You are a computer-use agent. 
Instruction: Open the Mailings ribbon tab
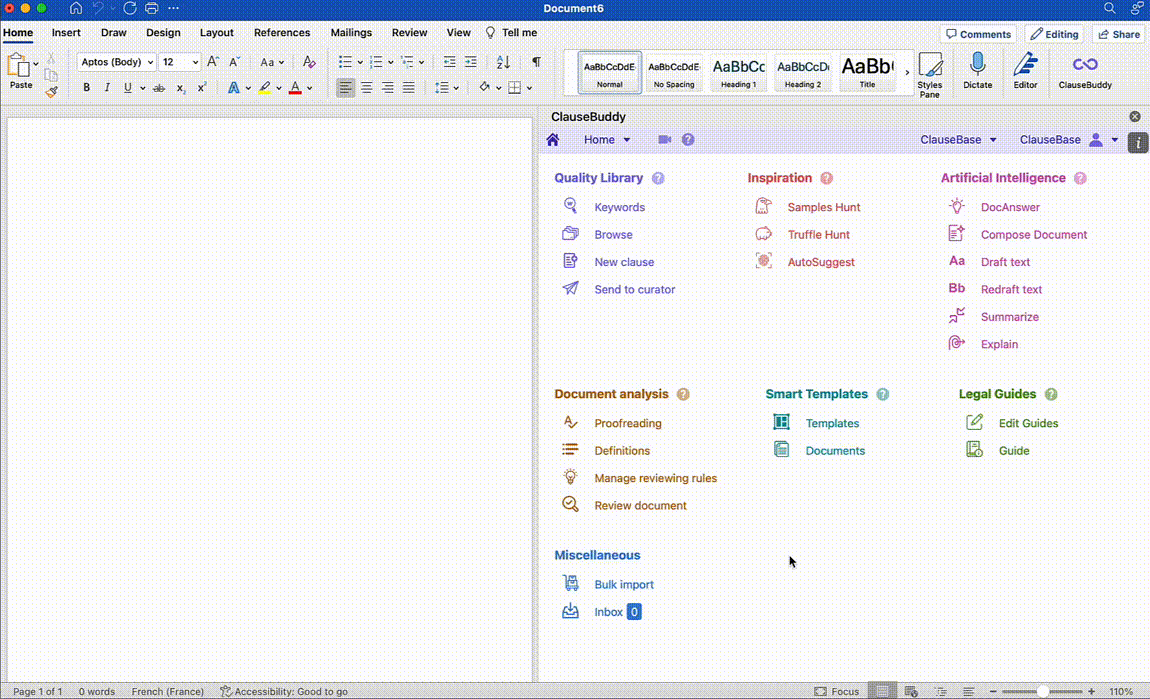[351, 32]
